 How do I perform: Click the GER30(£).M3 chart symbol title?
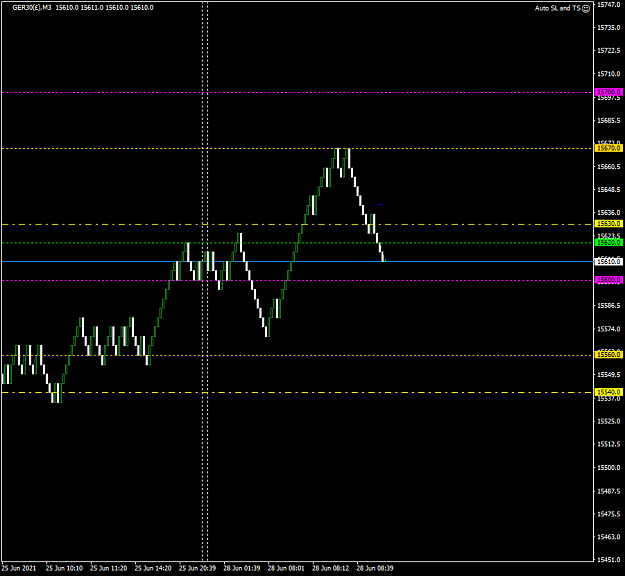coord(32,8)
